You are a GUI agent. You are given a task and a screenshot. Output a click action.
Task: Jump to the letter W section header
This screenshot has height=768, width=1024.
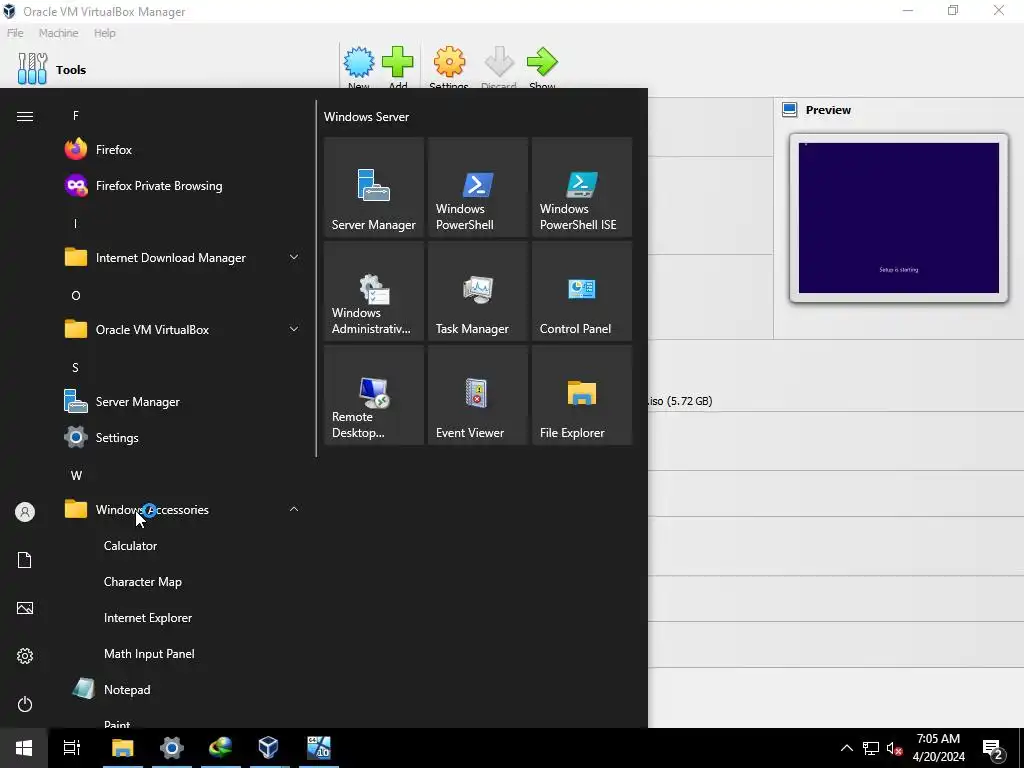point(76,475)
